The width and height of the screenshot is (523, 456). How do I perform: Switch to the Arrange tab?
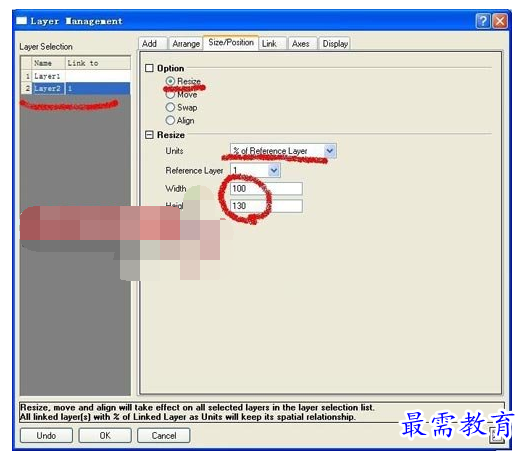pyautogui.click(x=186, y=44)
